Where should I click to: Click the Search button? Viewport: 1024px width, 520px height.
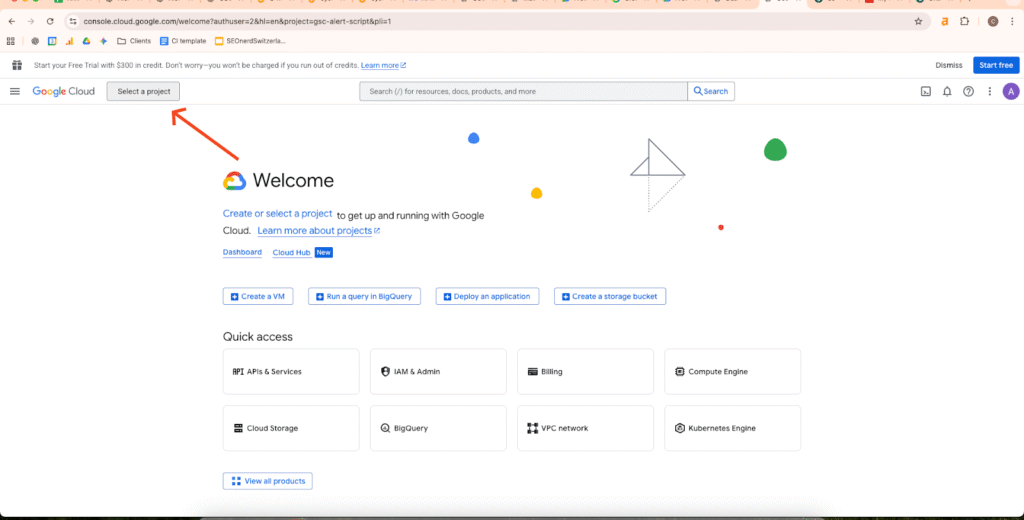pos(711,91)
